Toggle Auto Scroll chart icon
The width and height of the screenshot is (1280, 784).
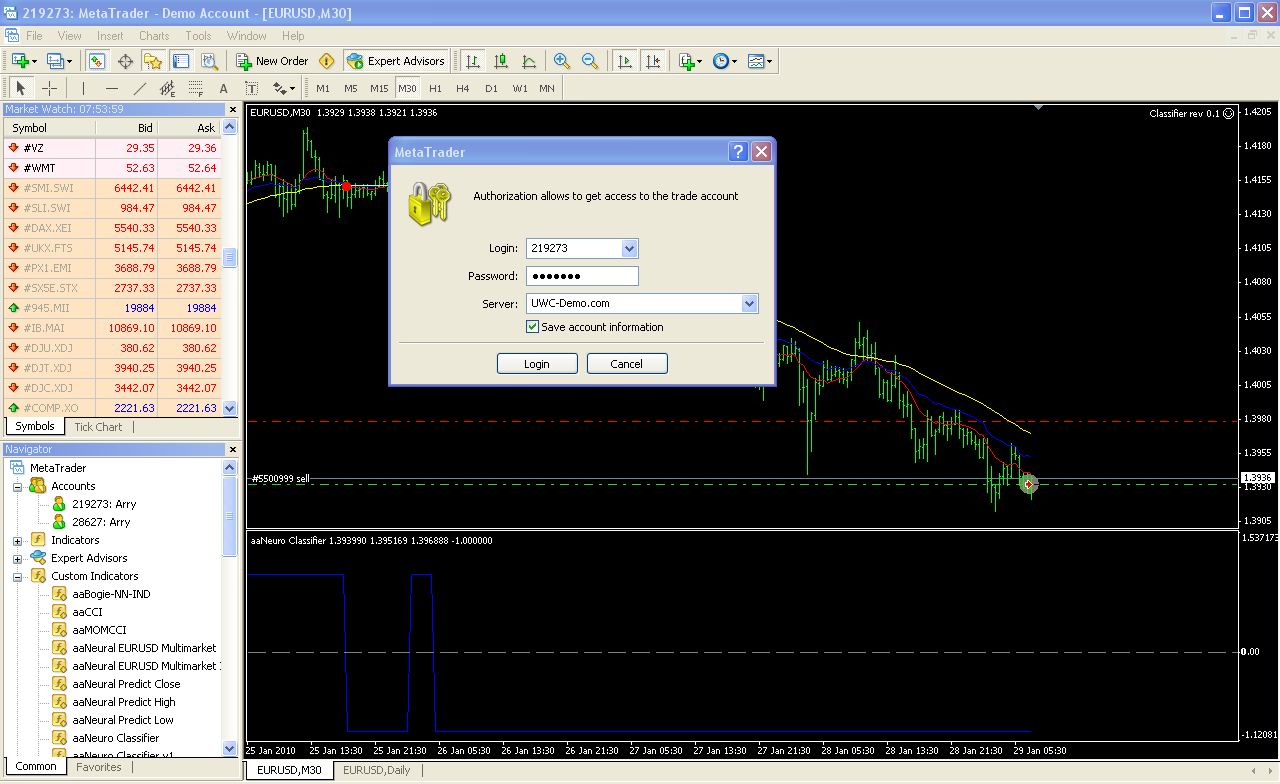pyautogui.click(x=625, y=61)
